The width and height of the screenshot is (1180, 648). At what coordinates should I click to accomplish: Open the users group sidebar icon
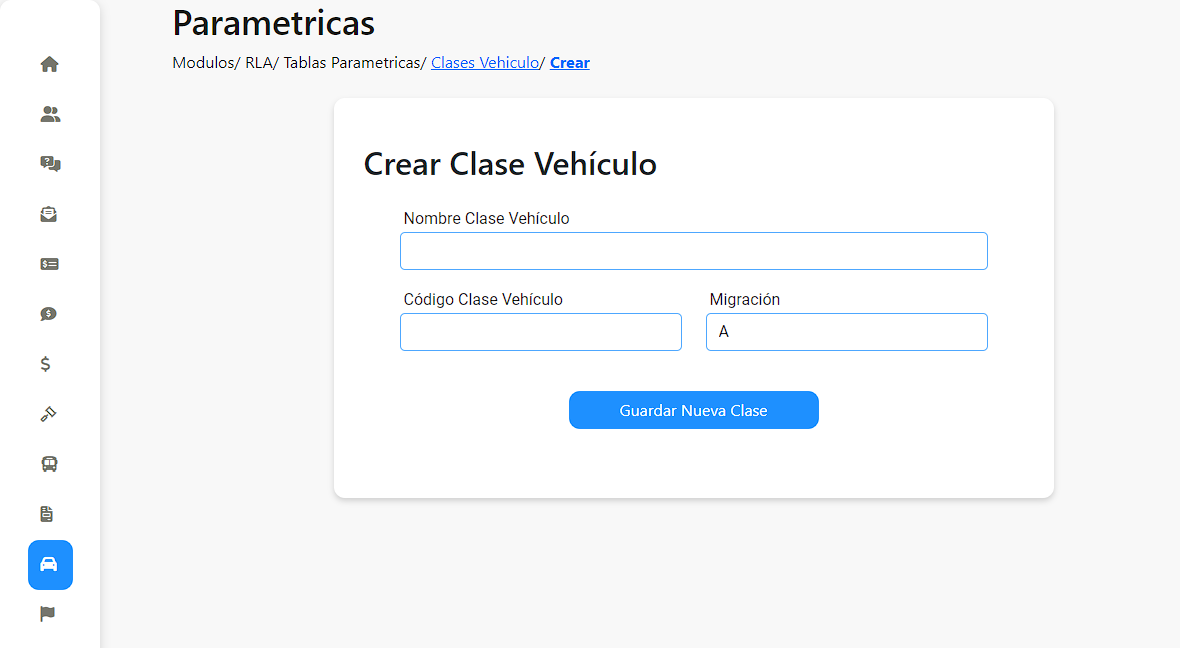(x=50, y=114)
